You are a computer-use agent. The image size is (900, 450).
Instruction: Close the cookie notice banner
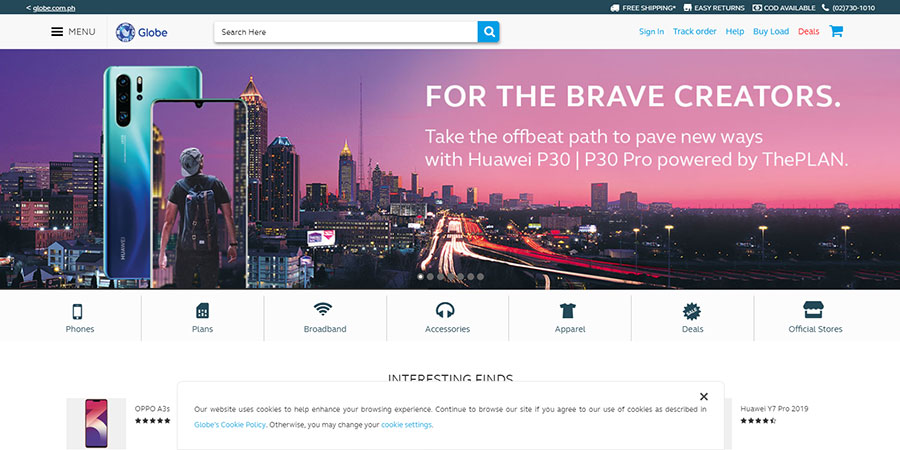704,397
